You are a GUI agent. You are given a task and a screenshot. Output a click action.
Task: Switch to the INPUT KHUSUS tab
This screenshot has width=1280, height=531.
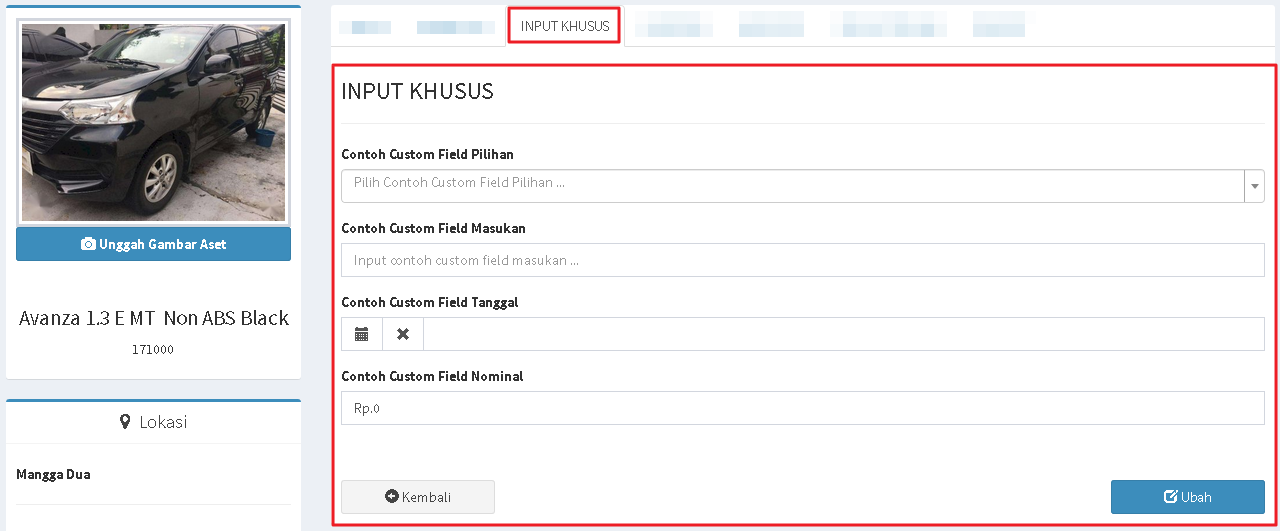tap(564, 26)
